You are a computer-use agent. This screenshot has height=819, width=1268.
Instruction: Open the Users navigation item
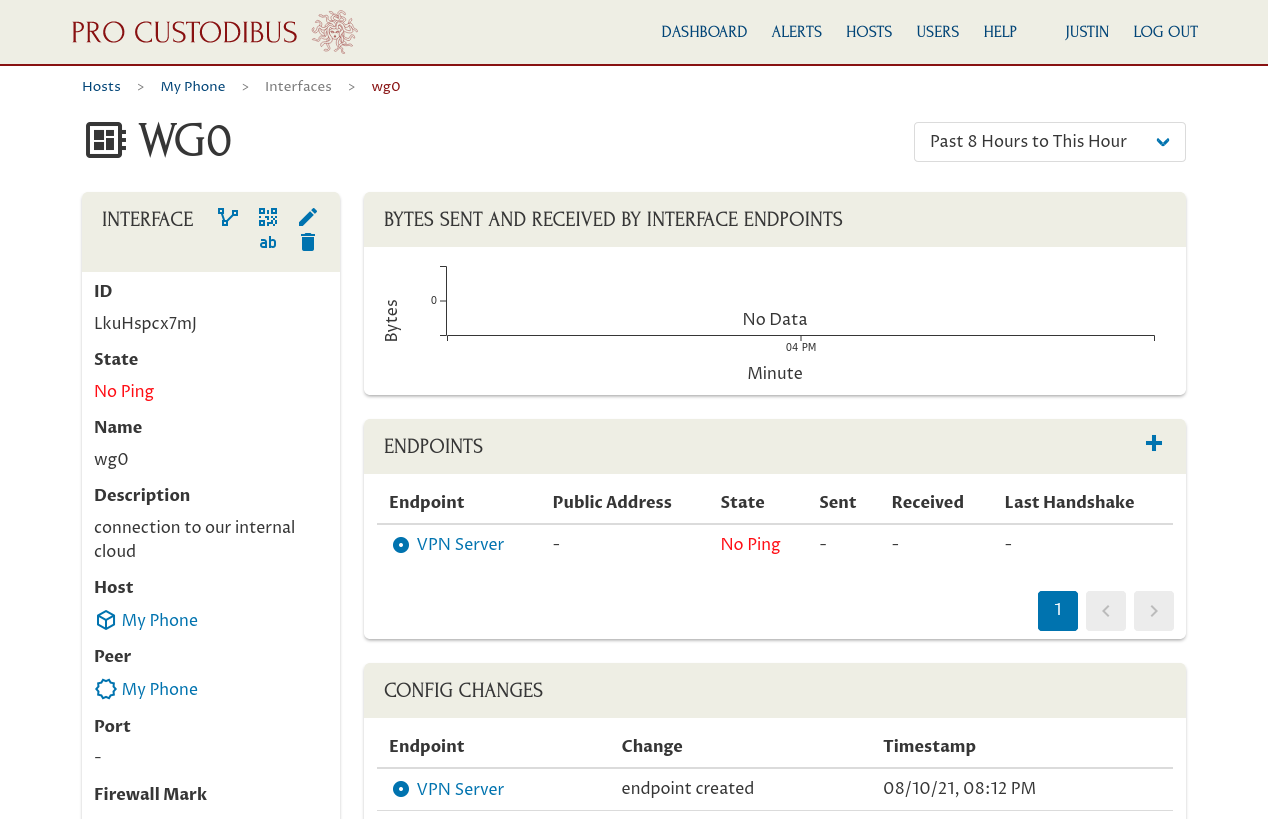click(x=938, y=32)
